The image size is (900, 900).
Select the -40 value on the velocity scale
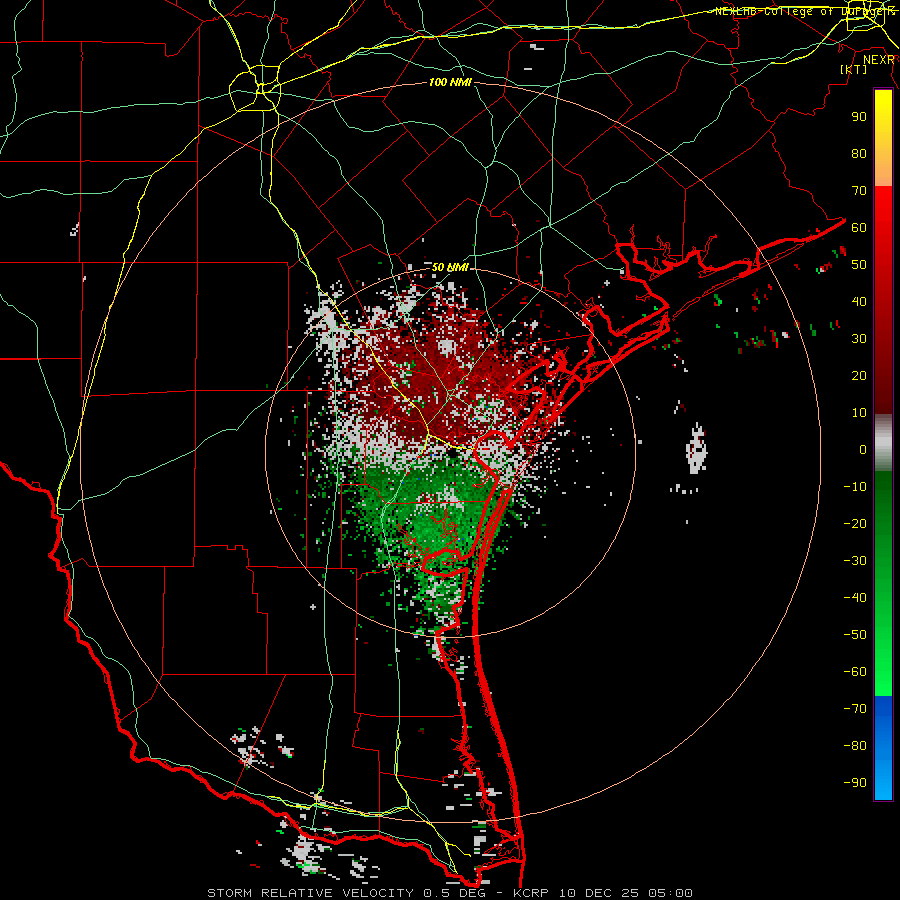click(855, 598)
